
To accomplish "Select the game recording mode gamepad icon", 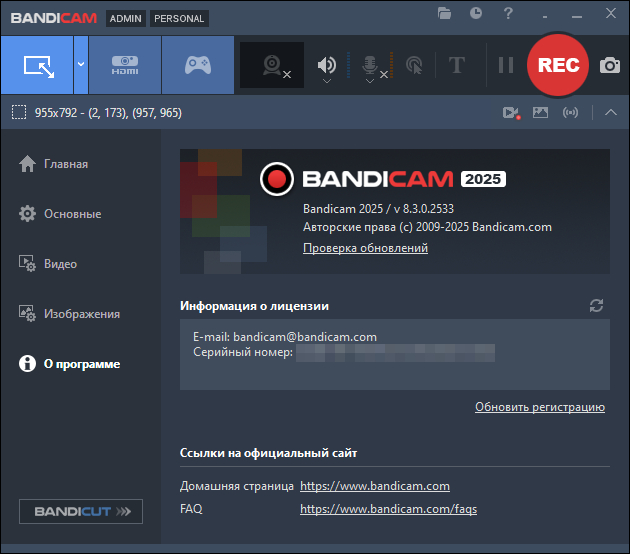I will pos(197,66).
